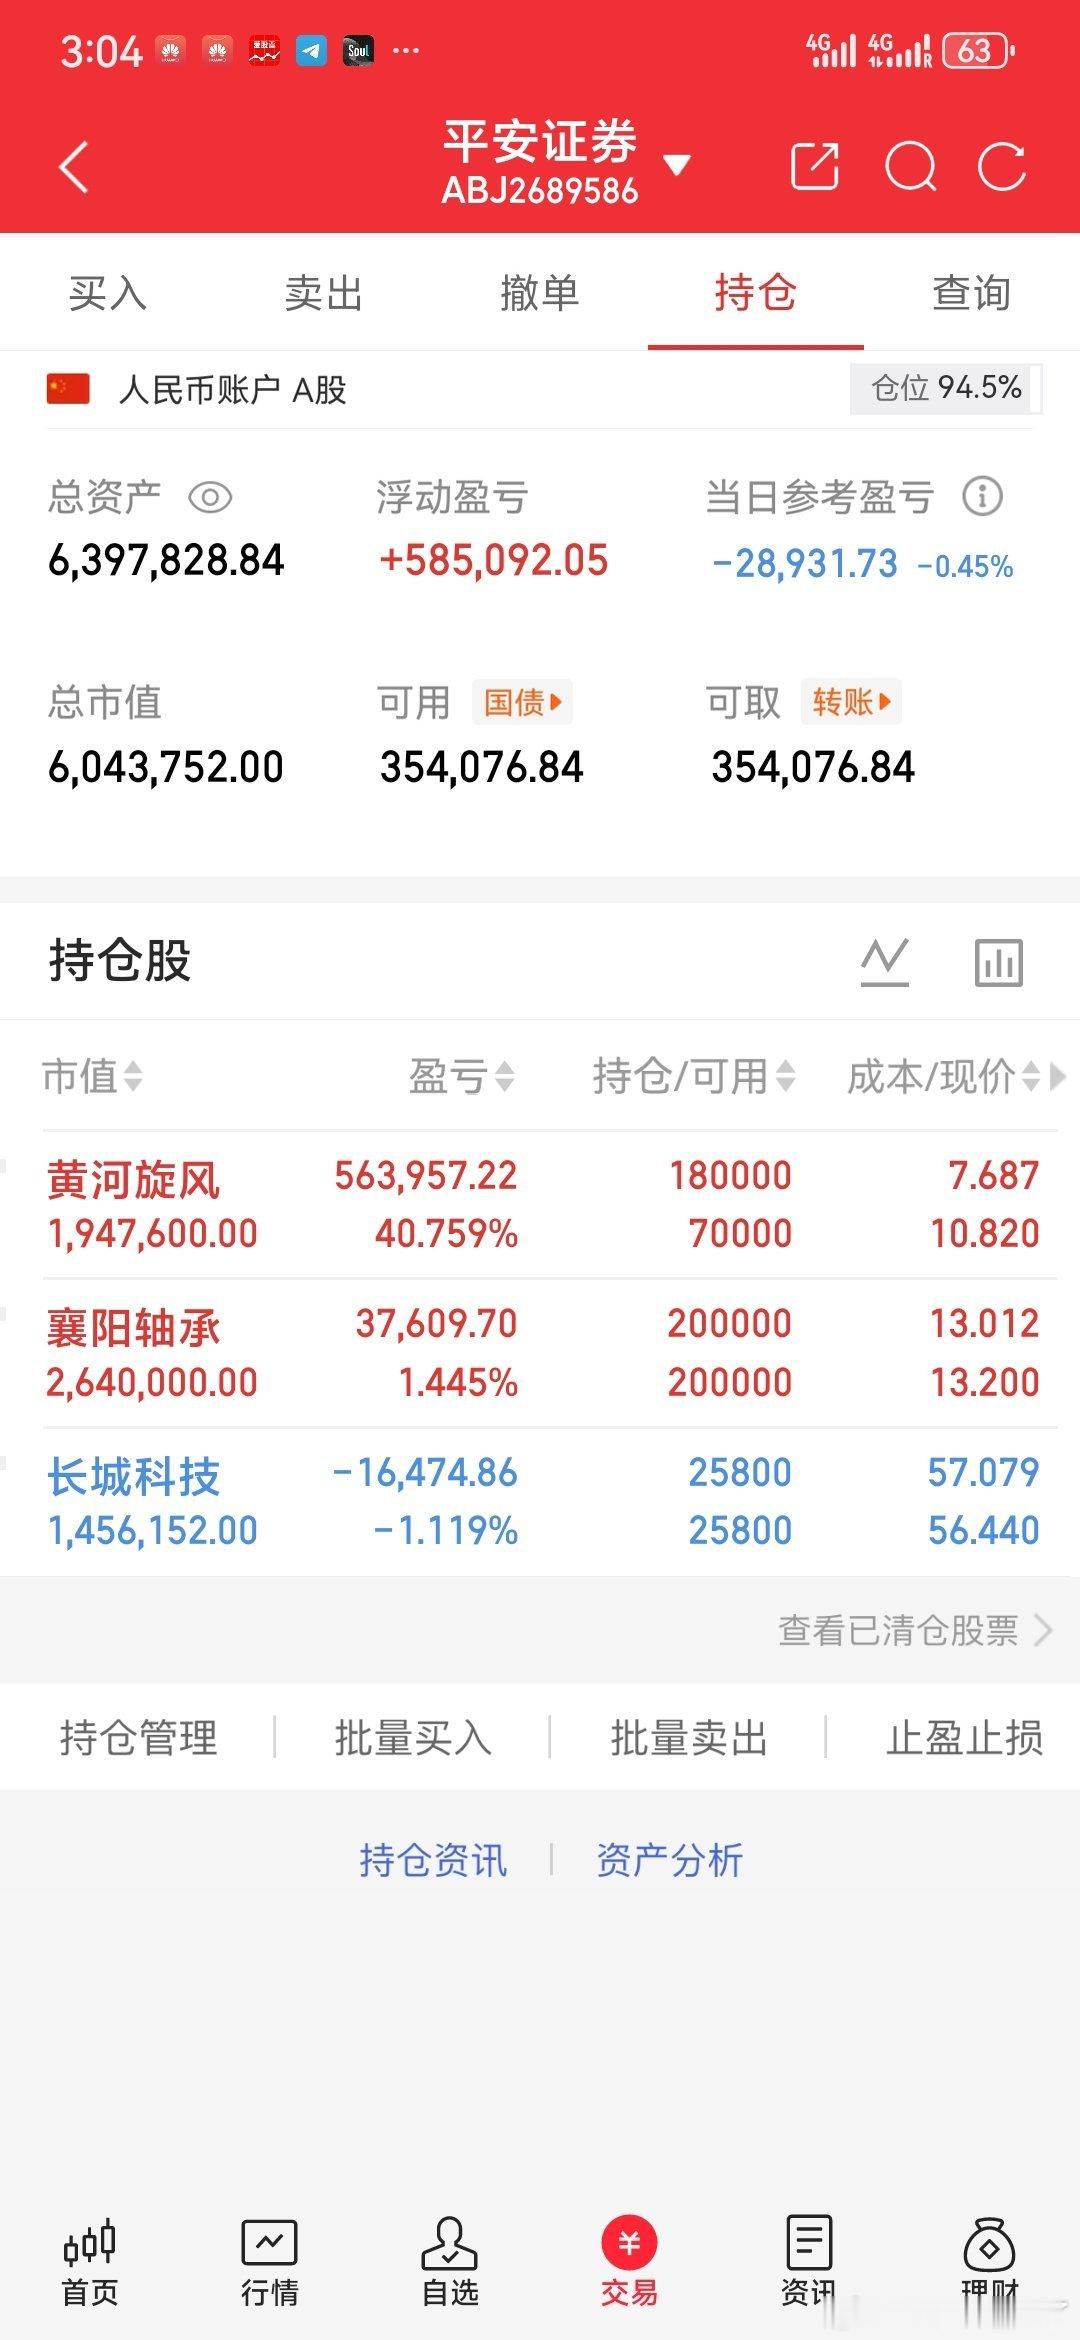Tap the search magnifier icon
1080x2340 pixels.
point(911,166)
